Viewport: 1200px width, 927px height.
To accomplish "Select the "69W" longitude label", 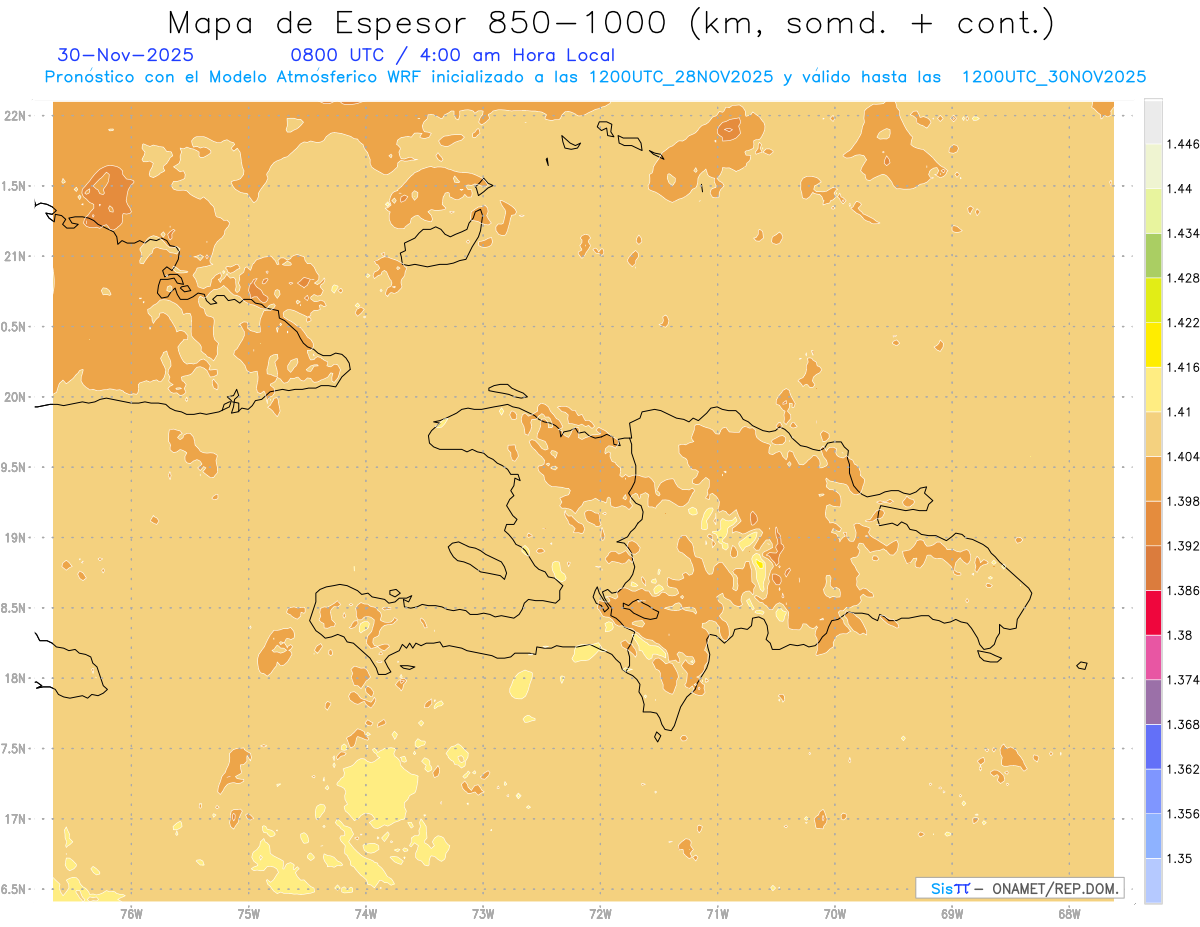I will pyautogui.click(x=952, y=914).
